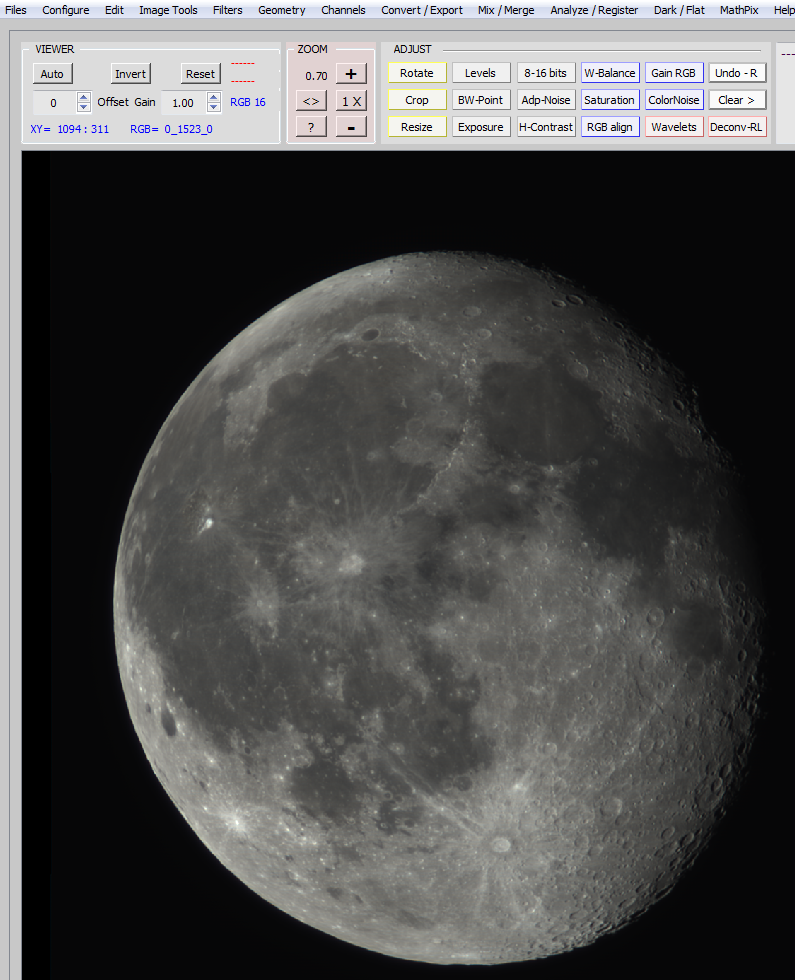Click the Crop button
The height and width of the screenshot is (980, 795).
click(x=417, y=100)
